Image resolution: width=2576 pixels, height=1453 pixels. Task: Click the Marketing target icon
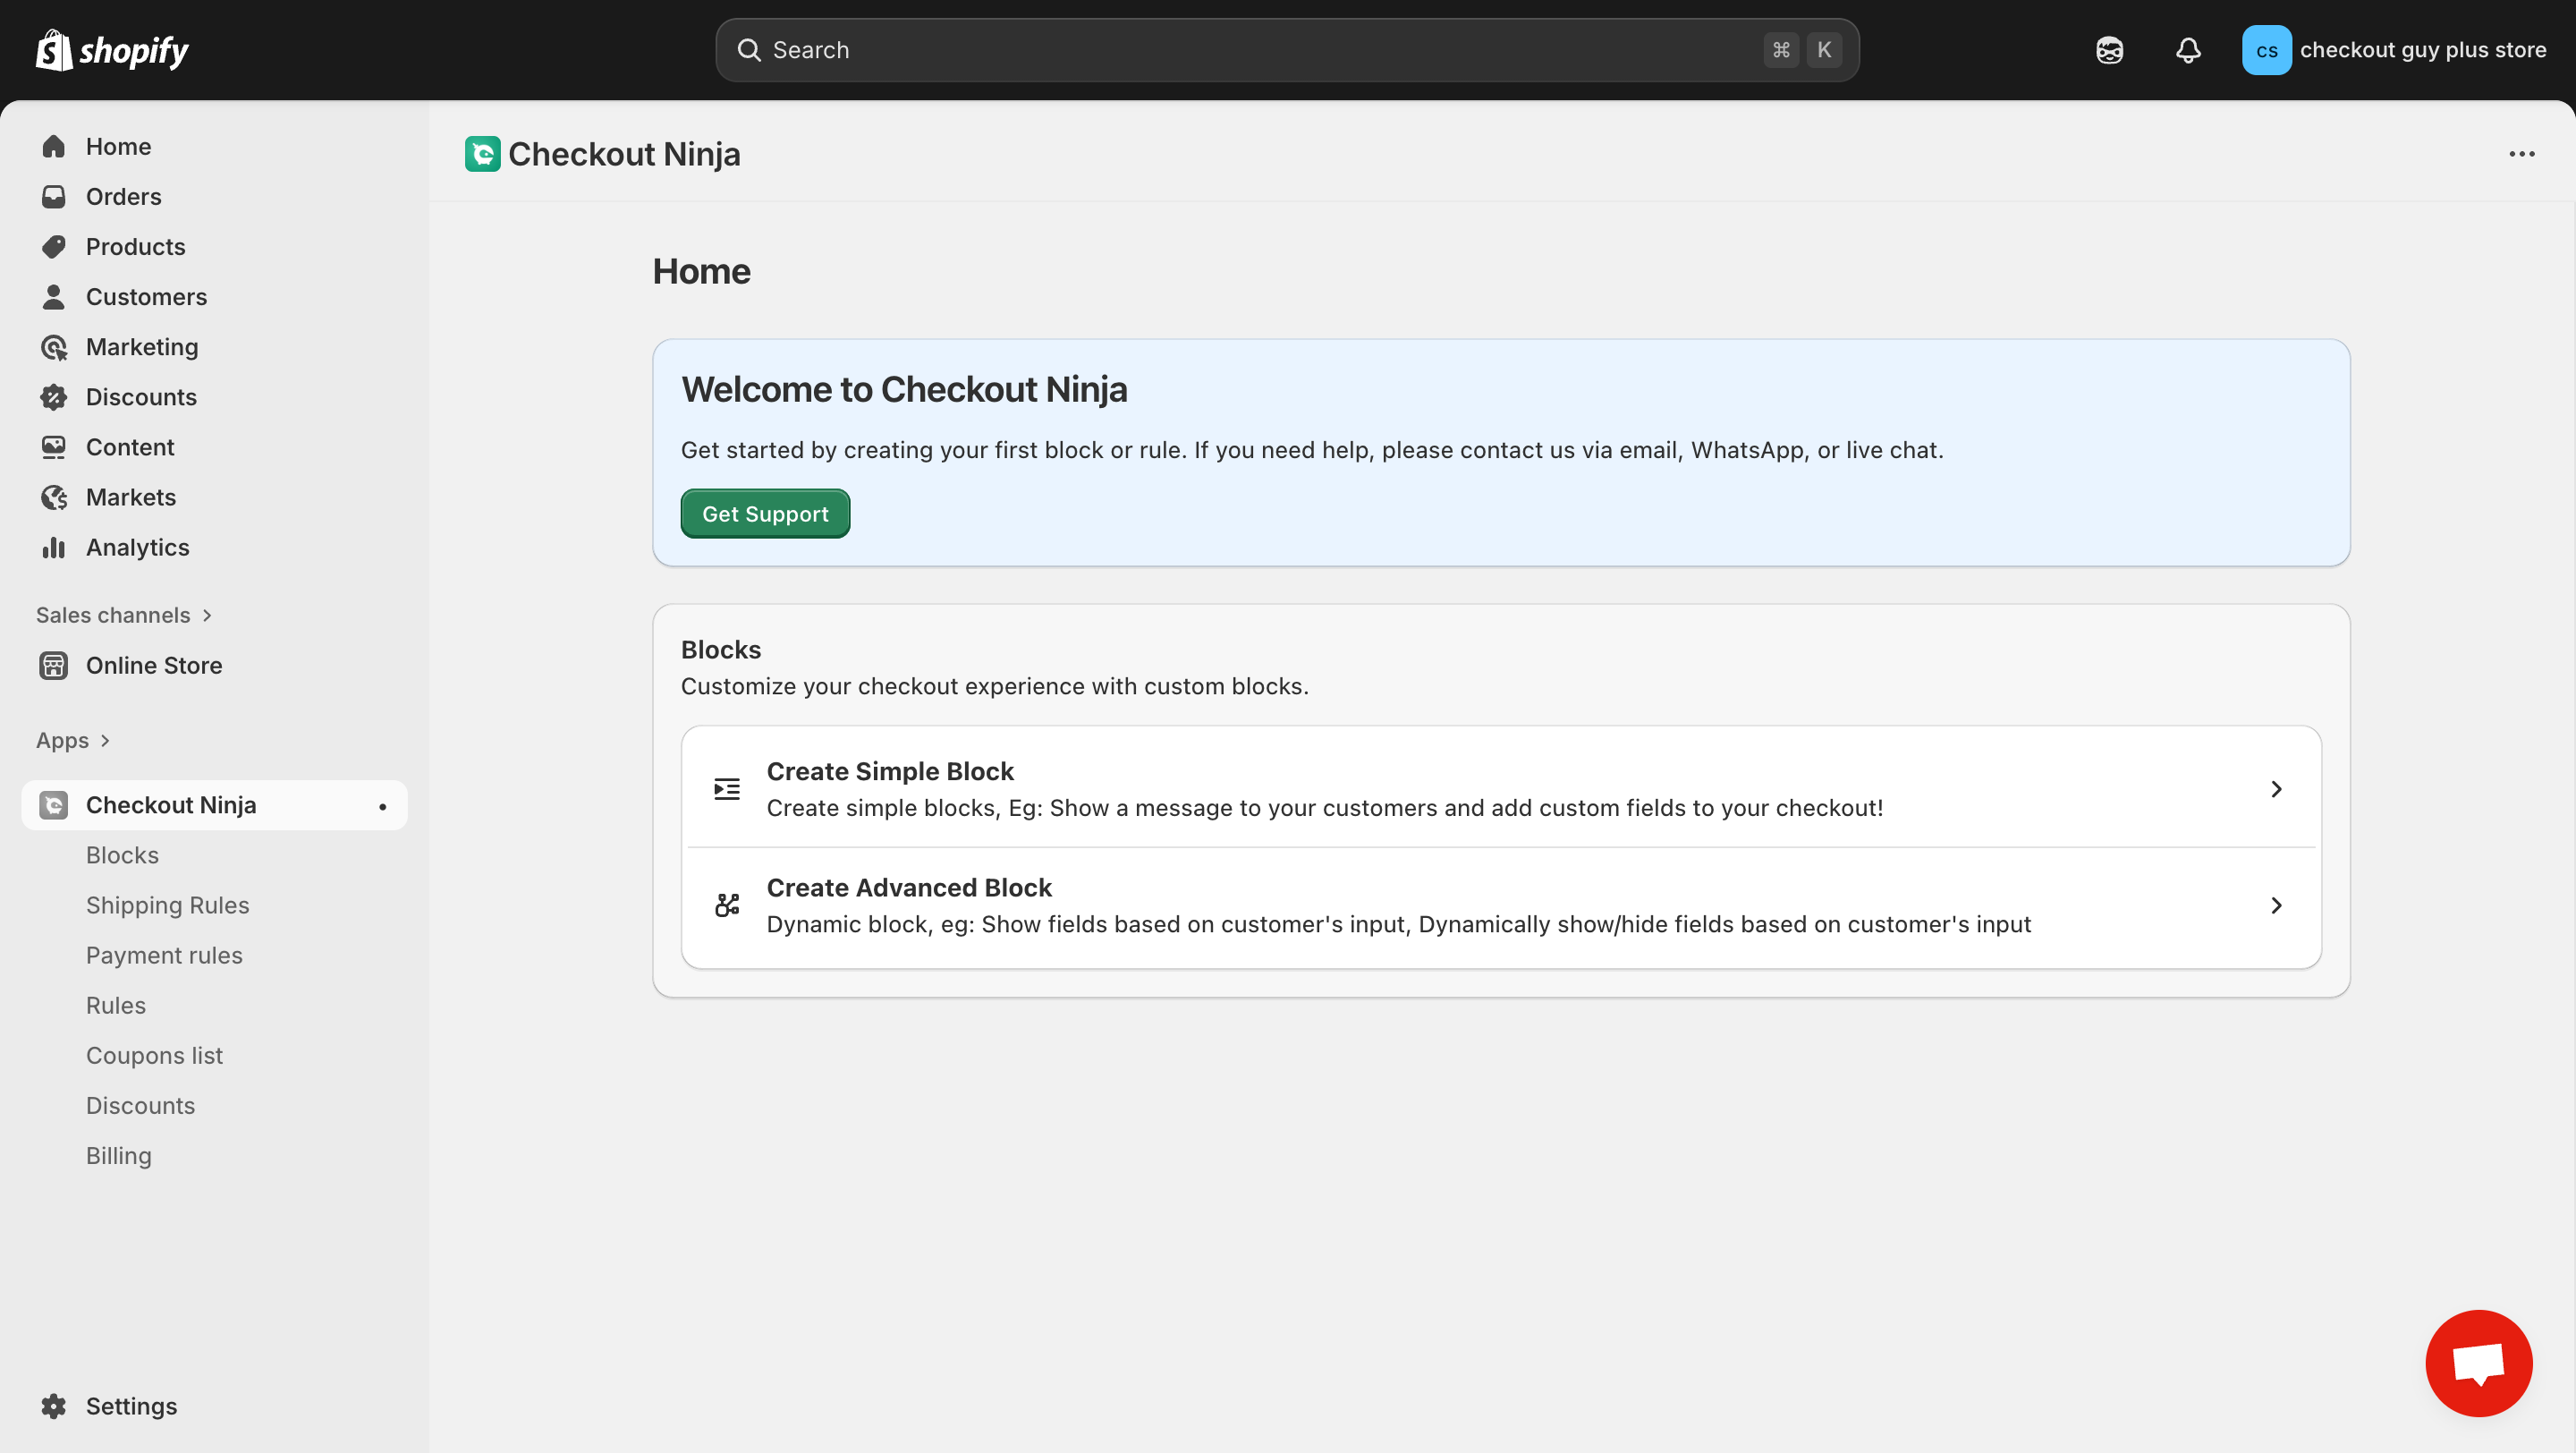(54, 347)
